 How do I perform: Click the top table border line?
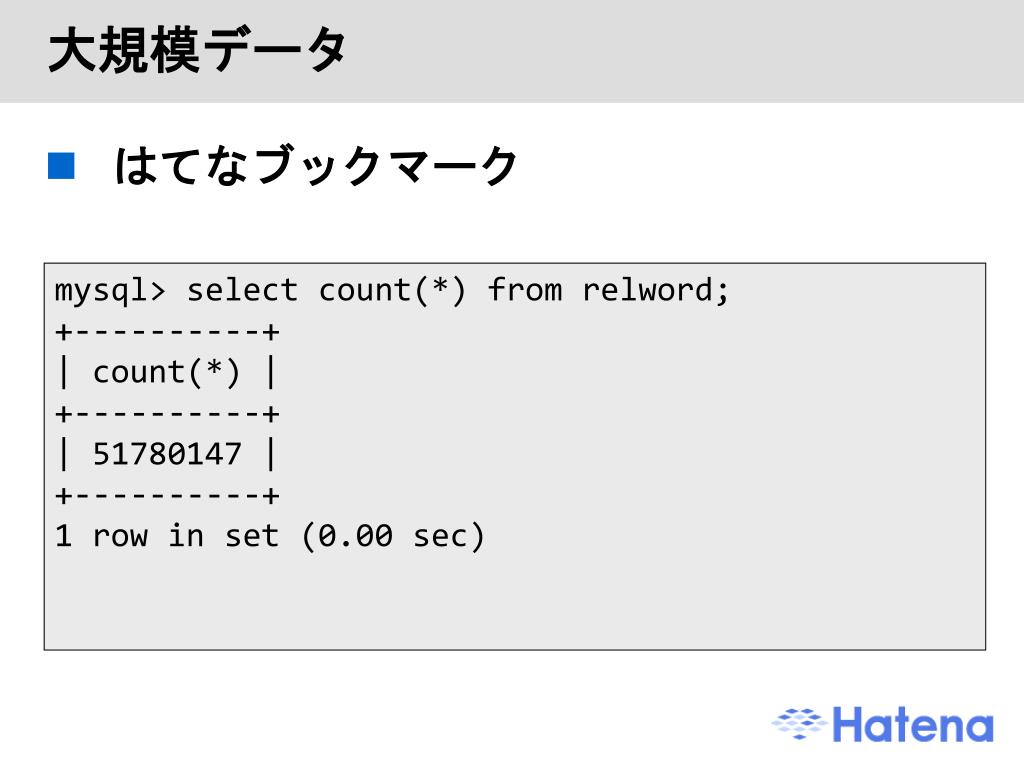(x=167, y=332)
